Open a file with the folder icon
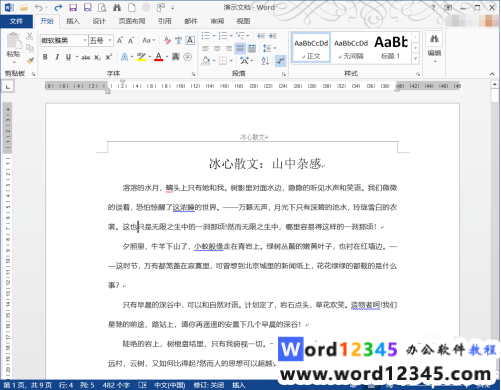The image size is (501, 390). tap(24, 7)
